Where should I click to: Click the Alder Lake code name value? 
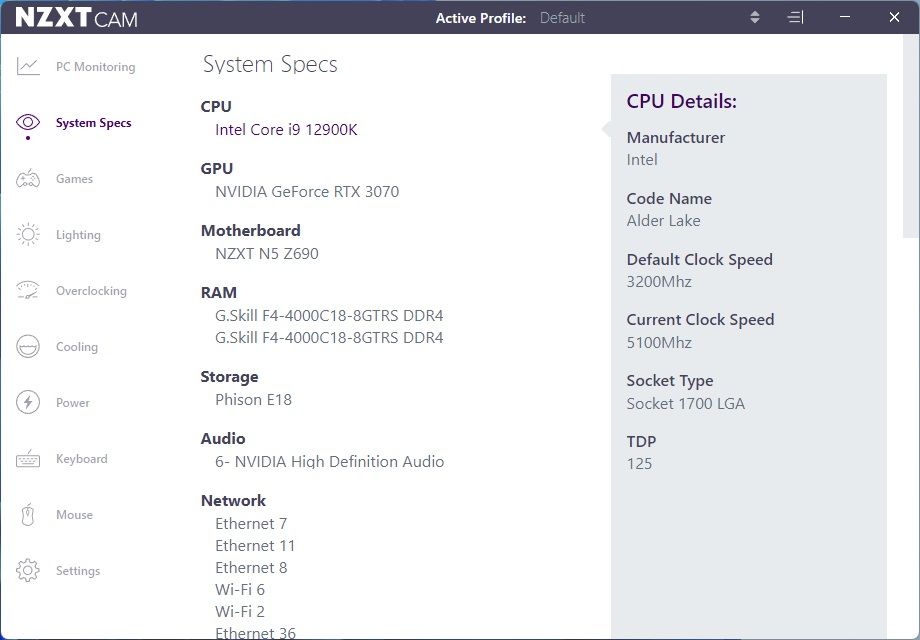(x=664, y=221)
